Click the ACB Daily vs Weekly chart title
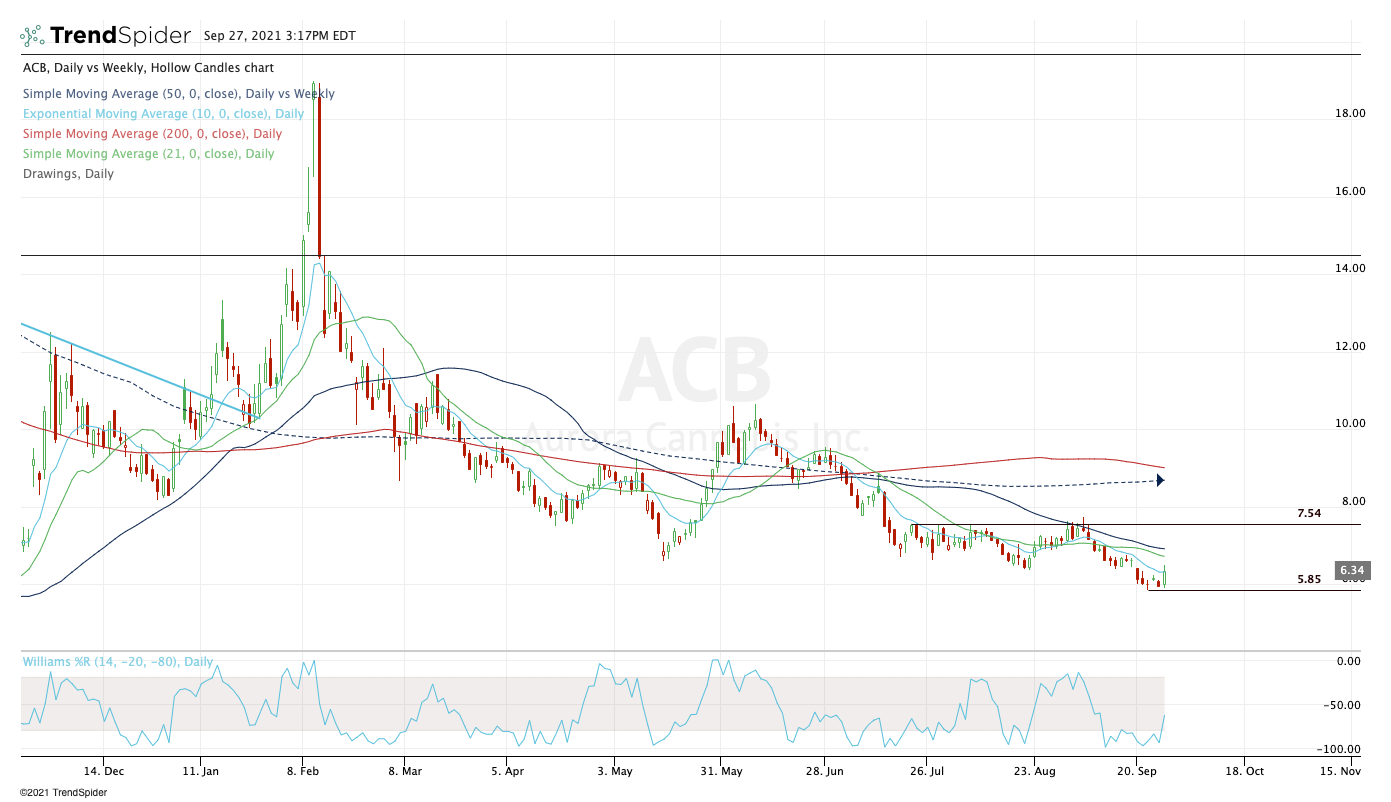 tap(148, 68)
